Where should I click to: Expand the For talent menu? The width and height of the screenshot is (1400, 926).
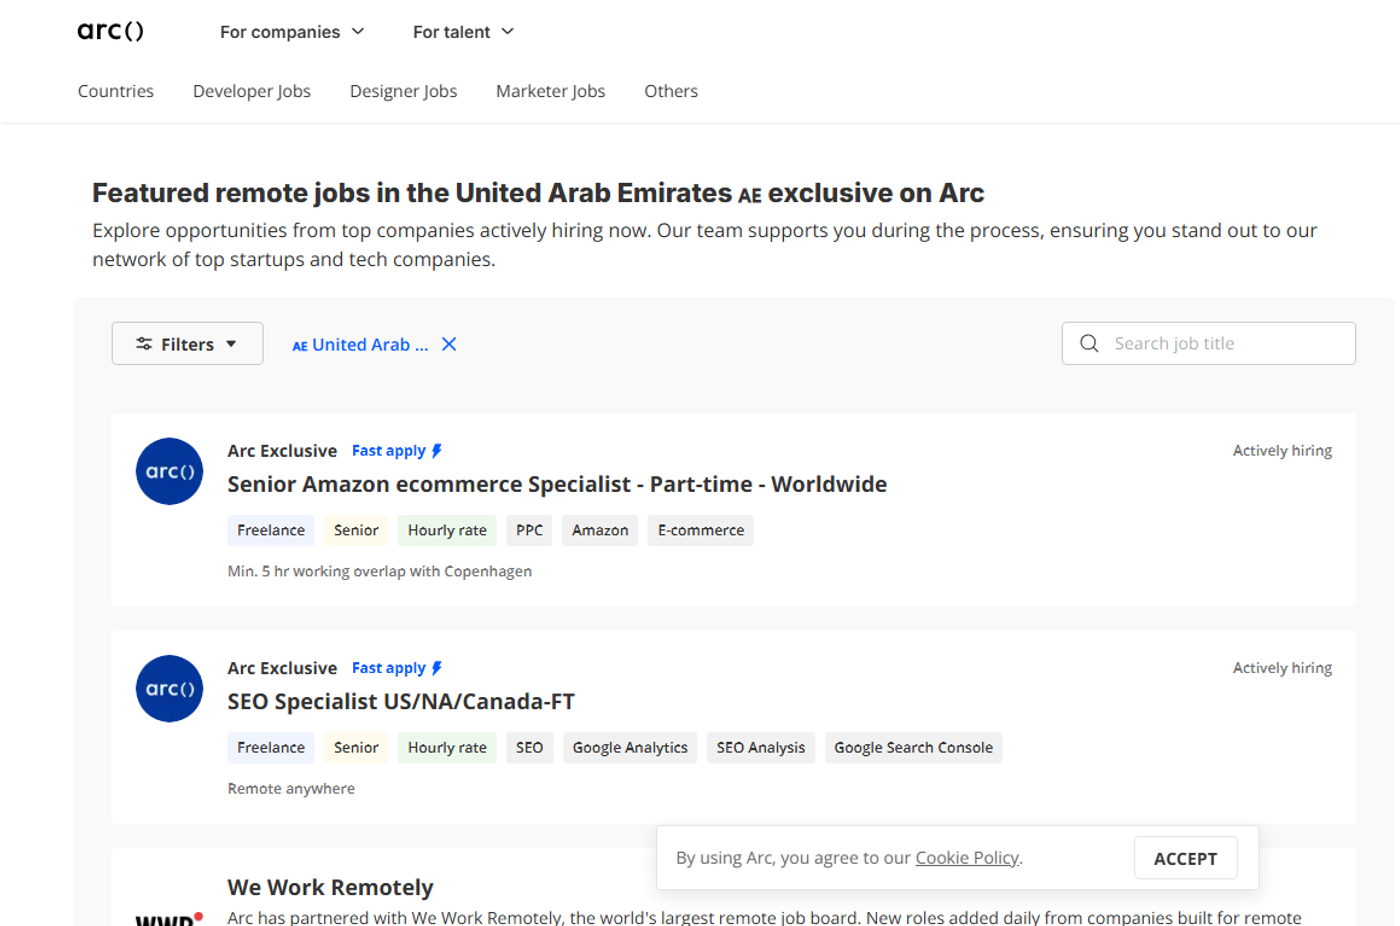click(x=463, y=32)
